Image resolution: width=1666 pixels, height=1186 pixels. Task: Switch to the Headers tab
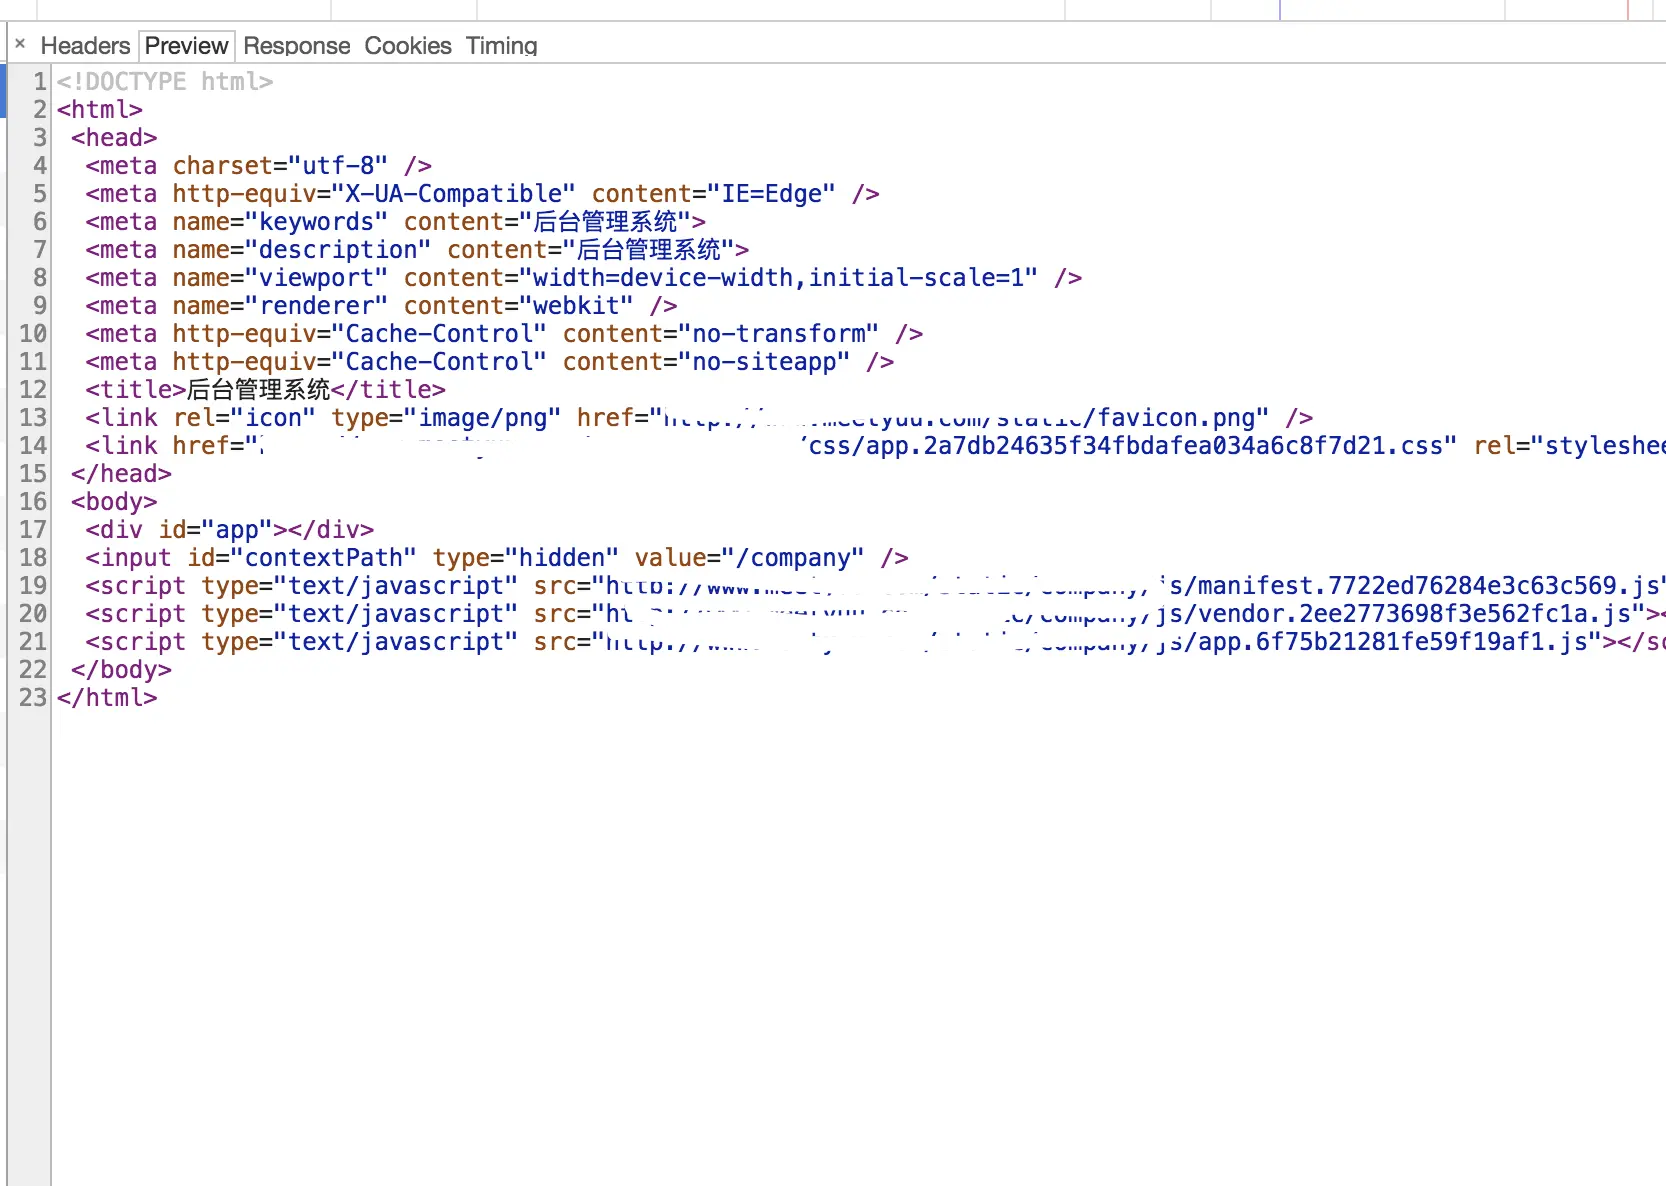pyautogui.click(x=85, y=46)
